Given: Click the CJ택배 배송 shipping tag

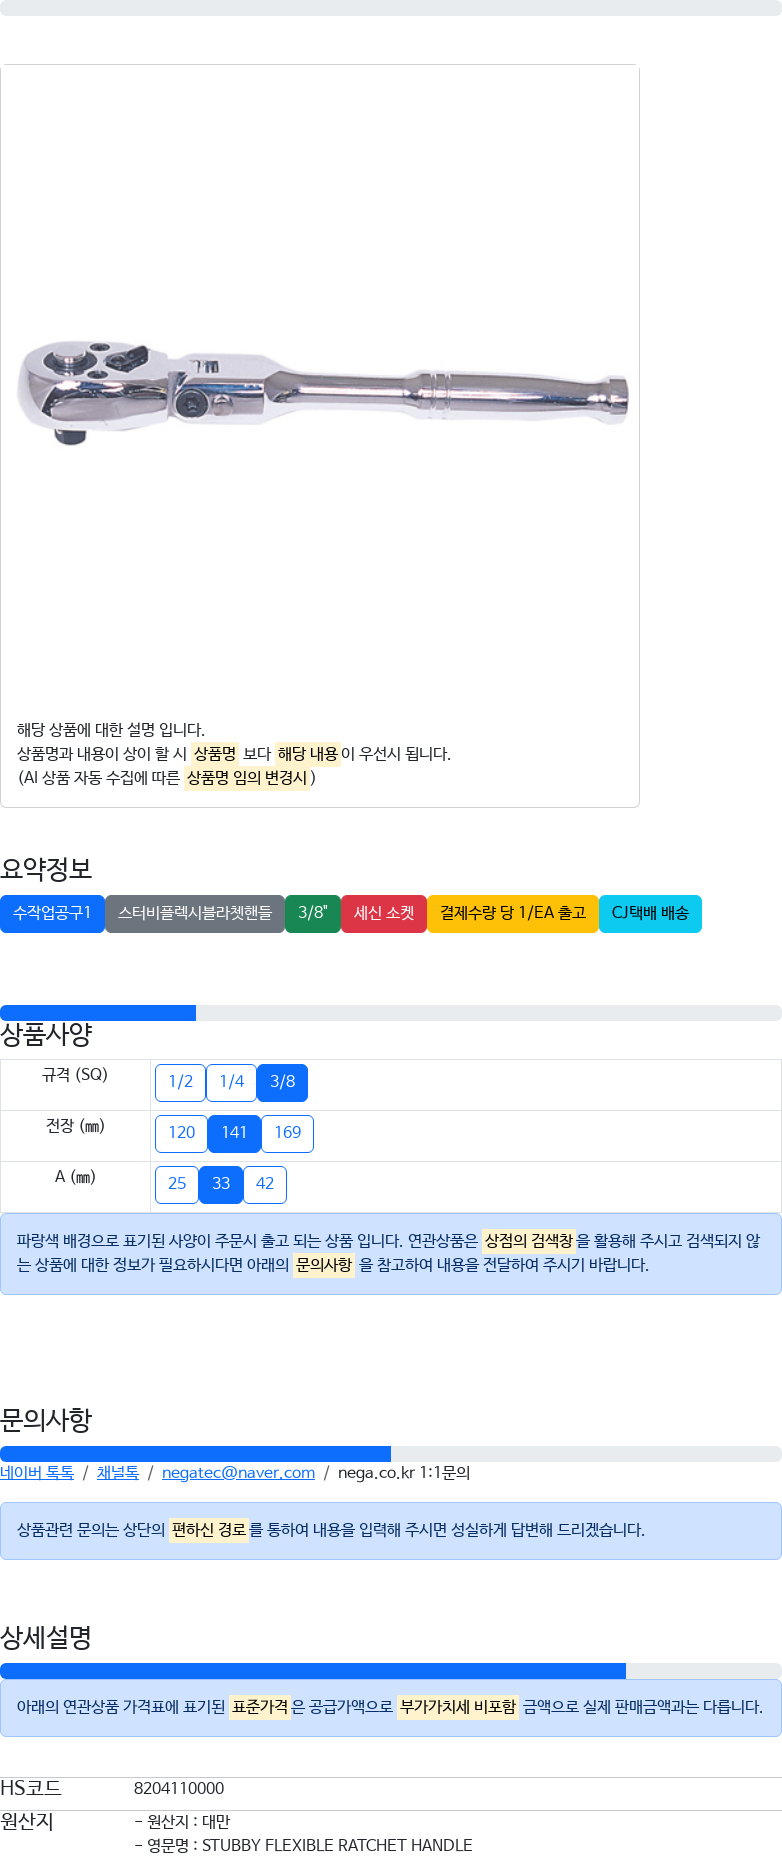Looking at the screenshot, I should (x=650, y=913).
